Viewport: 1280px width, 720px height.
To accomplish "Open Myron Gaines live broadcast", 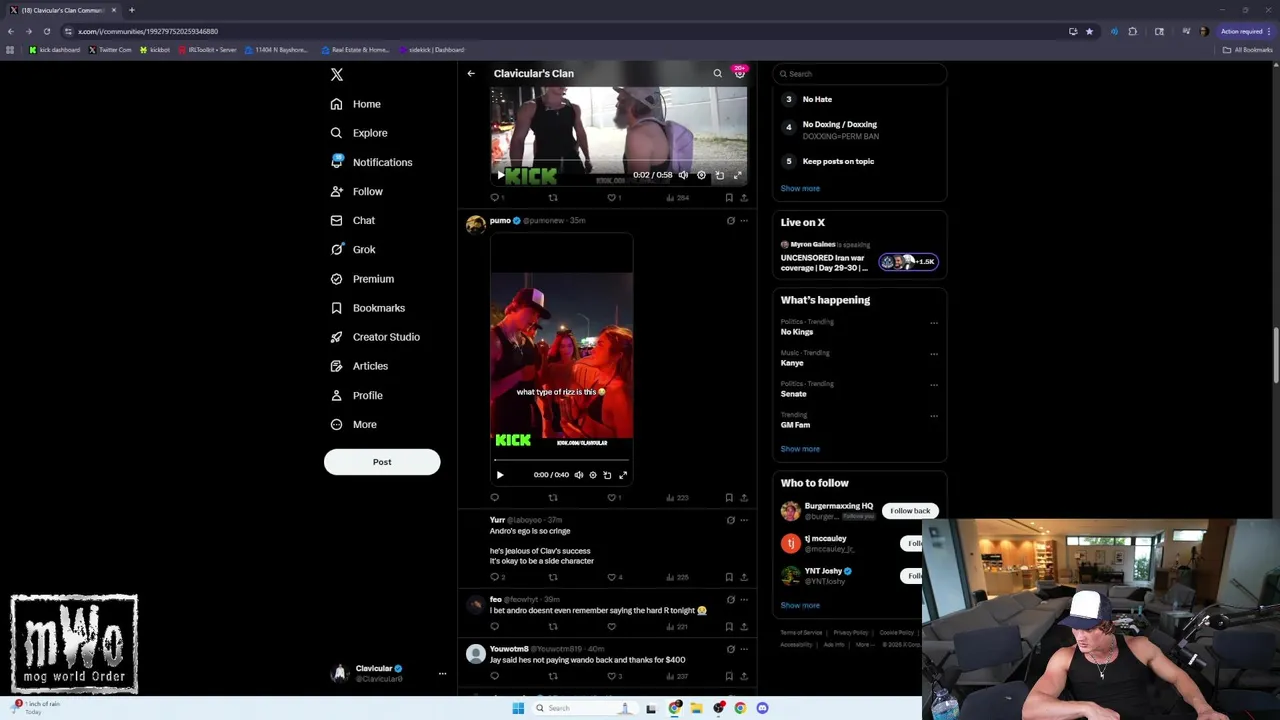I will tap(859, 257).
